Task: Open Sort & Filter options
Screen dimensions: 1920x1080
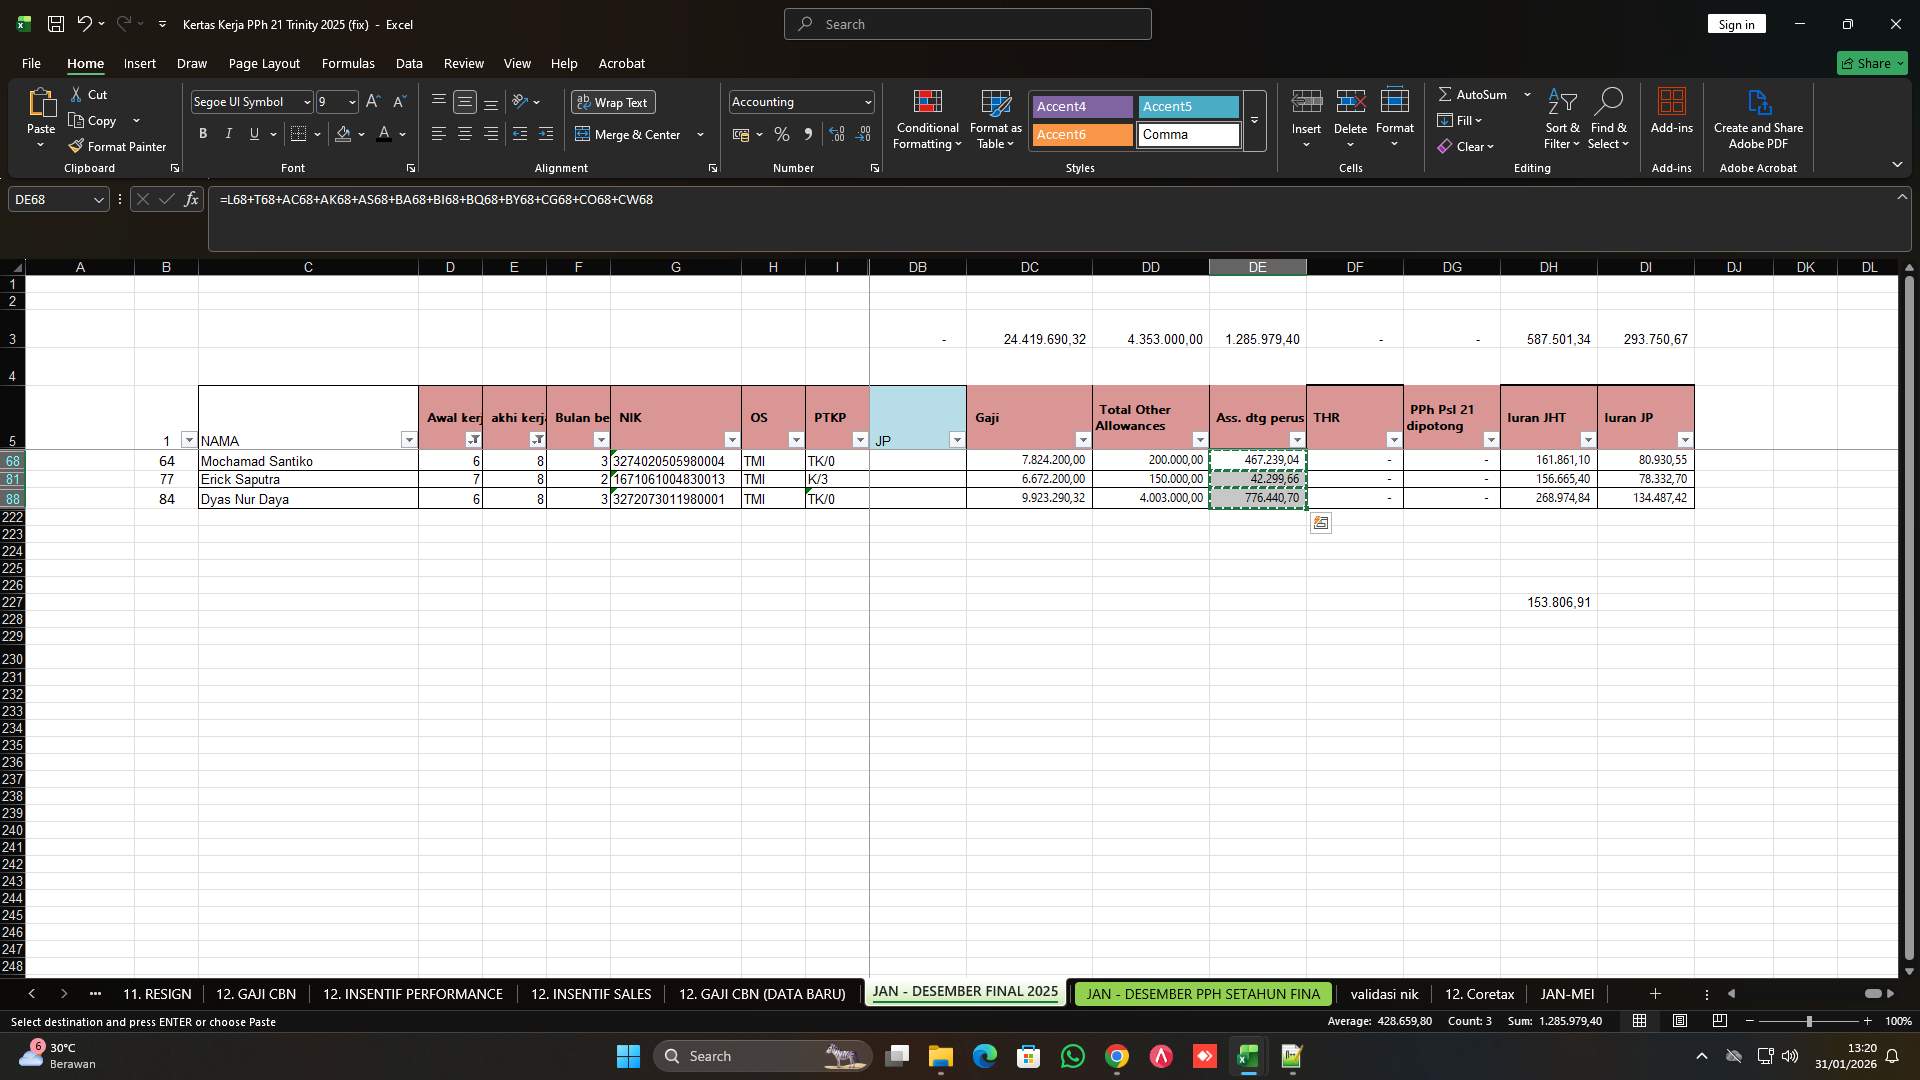Action: click(1561, 120)
